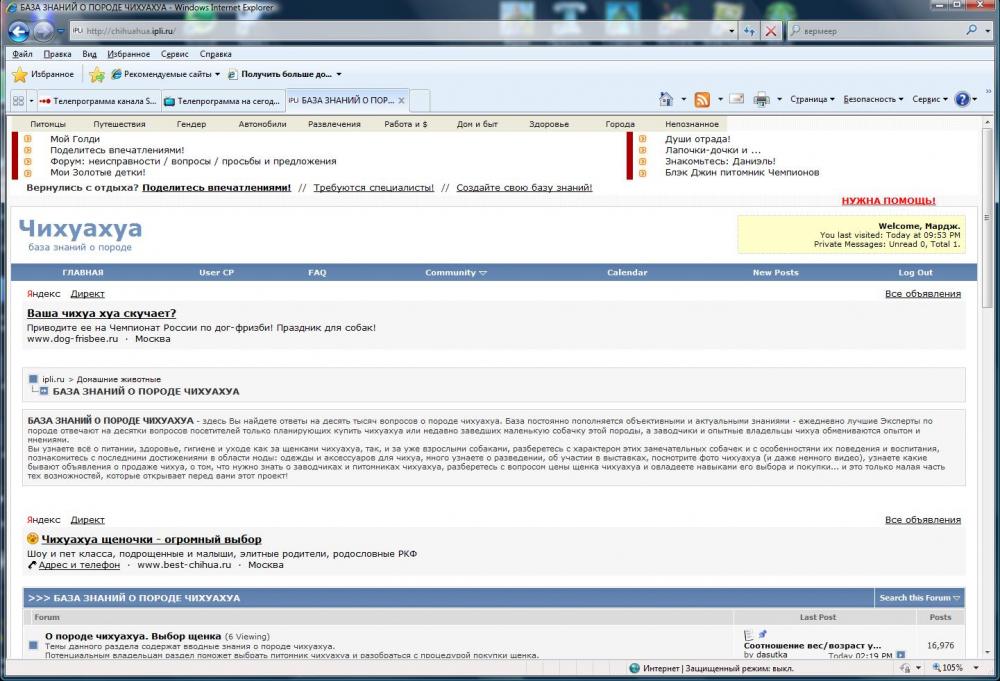Open Quick Tabs grid icon
The image size is (1000, 681).
tap(18, 100)
